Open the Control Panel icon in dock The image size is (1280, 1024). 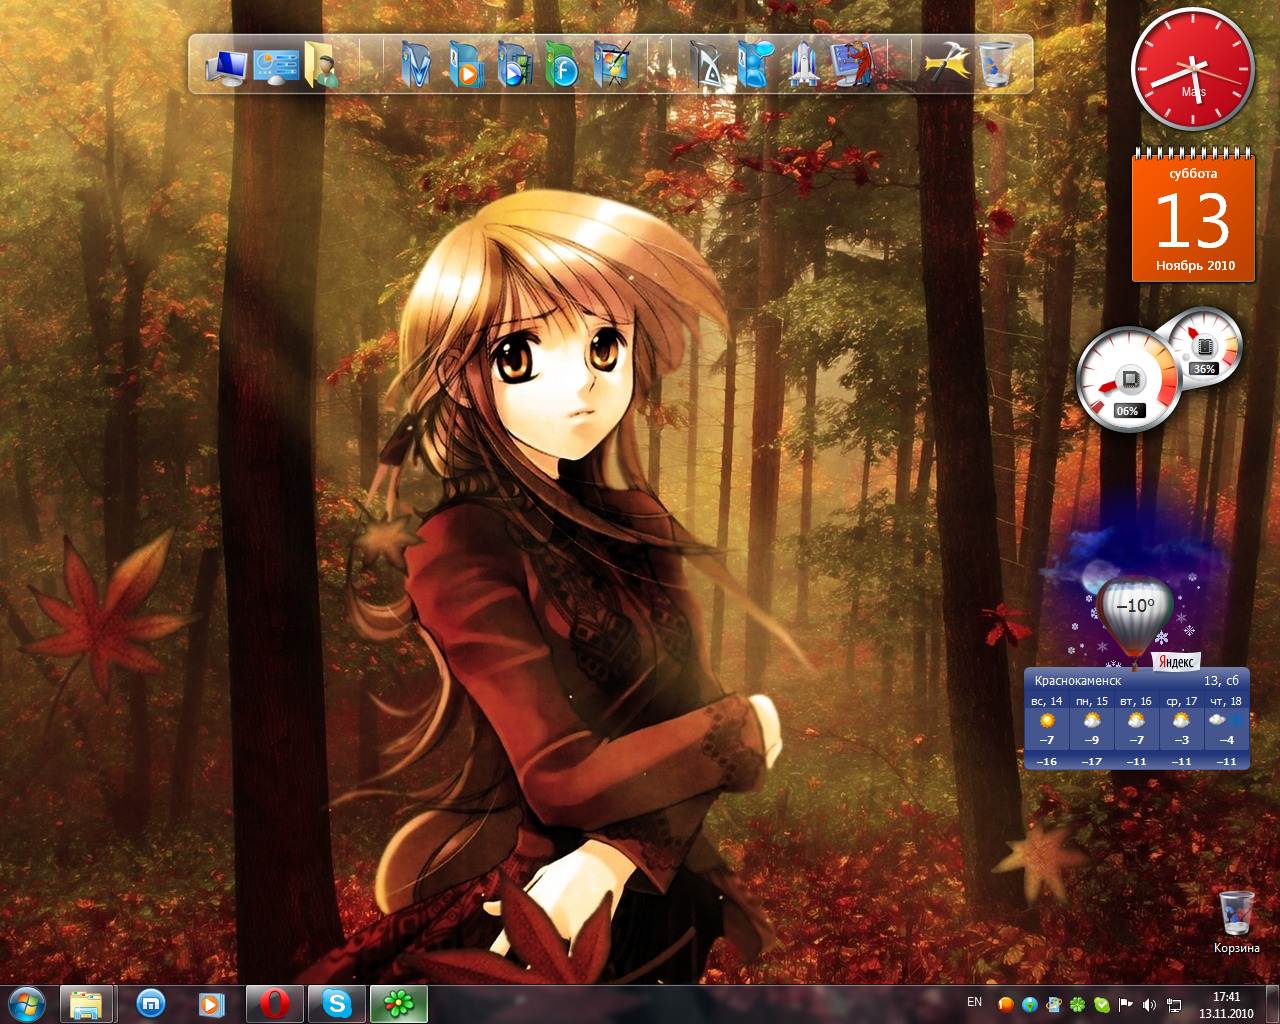click(x=275, y=66)
